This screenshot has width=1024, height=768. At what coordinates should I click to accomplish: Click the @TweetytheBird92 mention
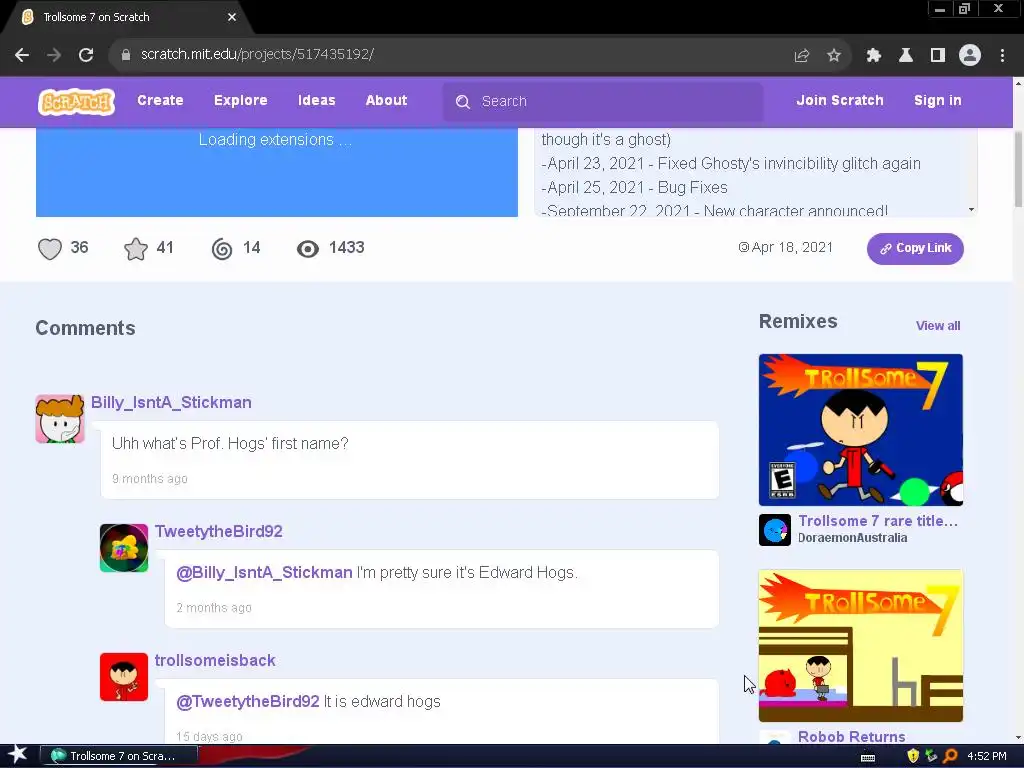(x=248, y=701)
